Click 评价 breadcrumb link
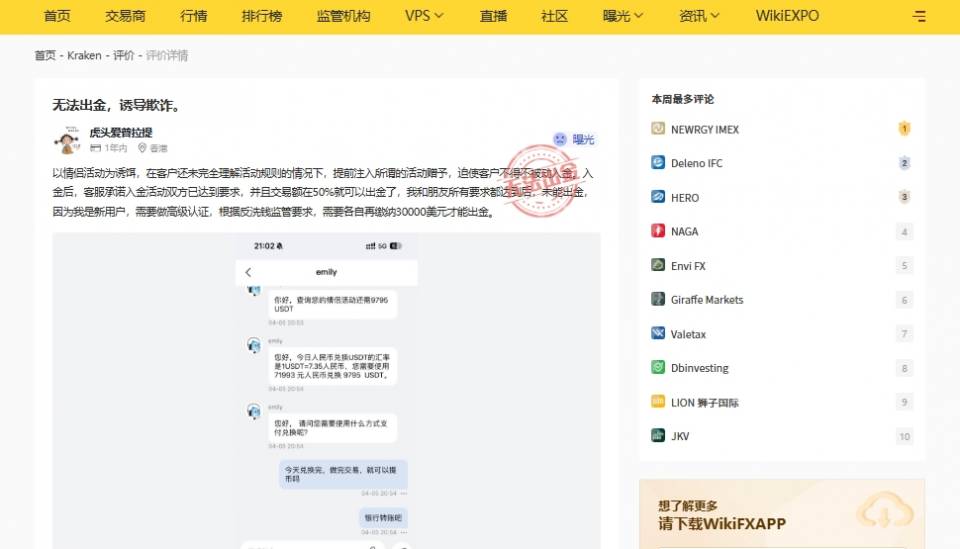960x549 pixels. click(124, 55)
